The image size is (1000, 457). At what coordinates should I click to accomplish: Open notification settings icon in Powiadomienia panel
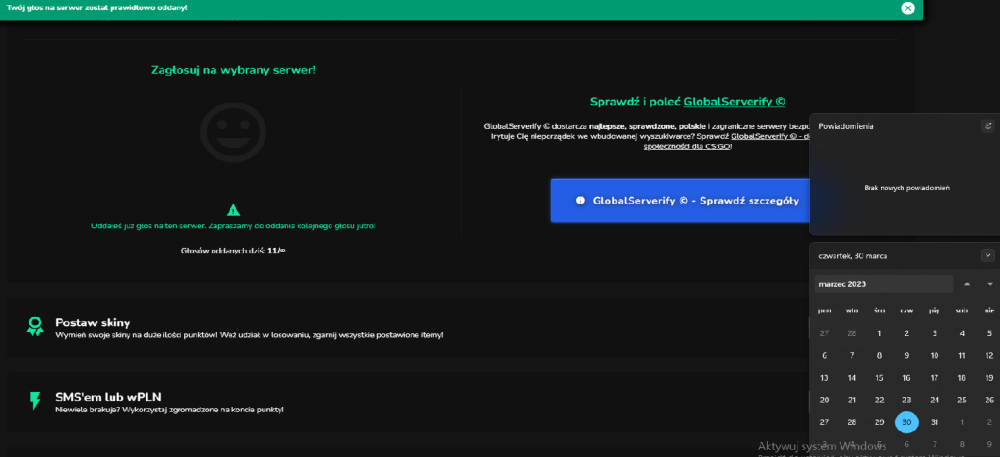point(987,126)
